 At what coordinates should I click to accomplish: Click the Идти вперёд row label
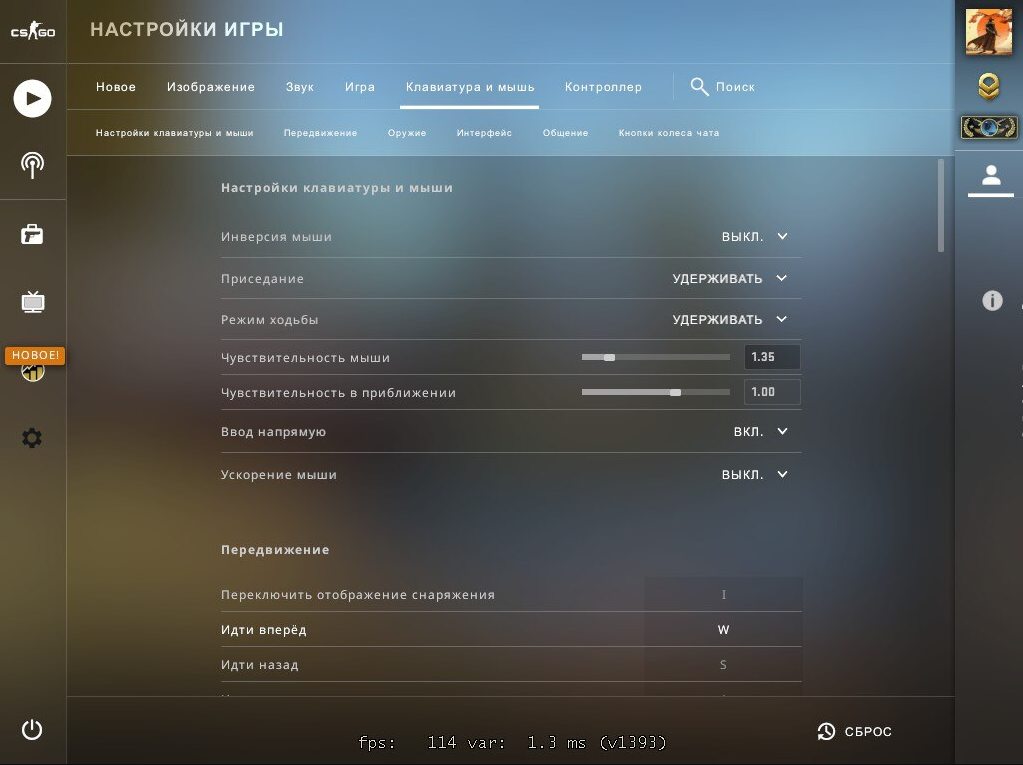coord(264,630)
